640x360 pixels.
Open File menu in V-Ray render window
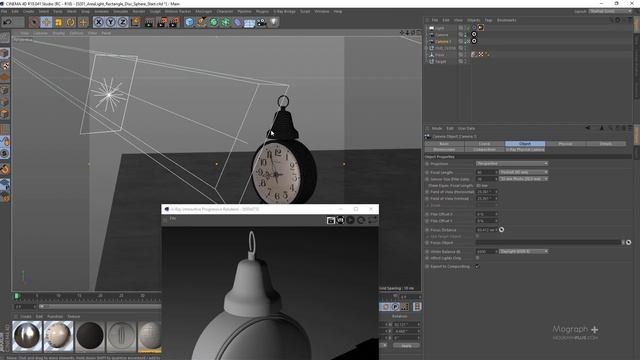173,219
